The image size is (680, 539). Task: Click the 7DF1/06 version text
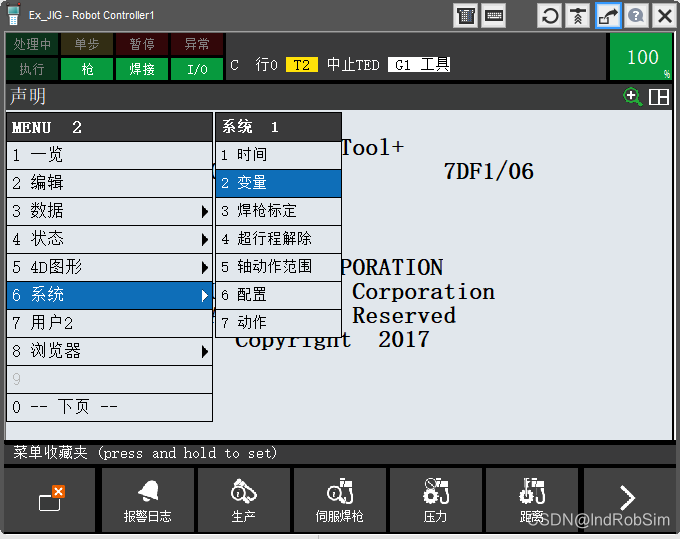tap(488, 172)
